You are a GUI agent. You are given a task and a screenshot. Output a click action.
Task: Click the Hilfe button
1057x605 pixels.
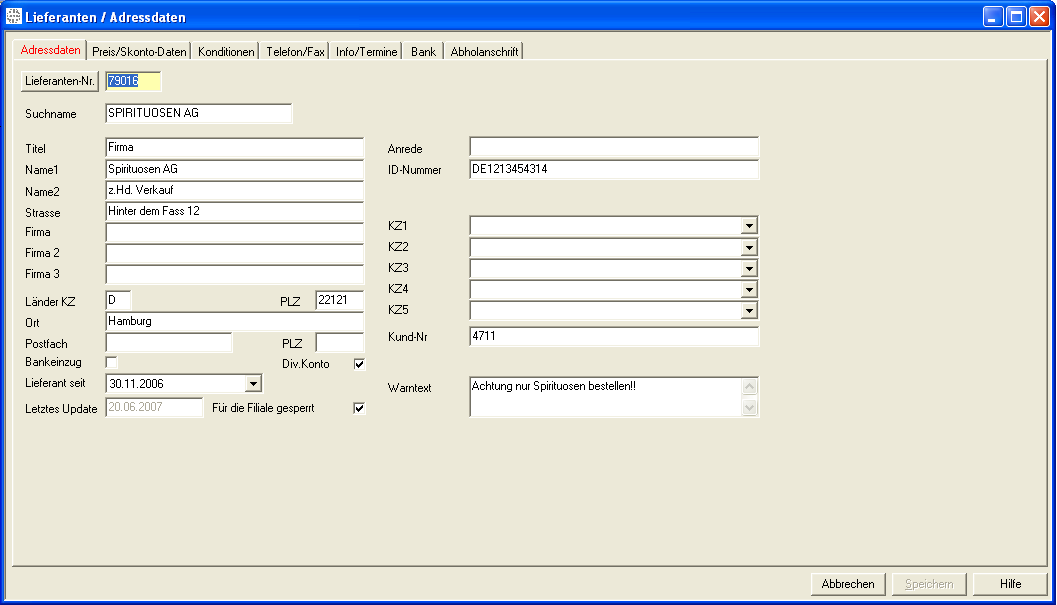click(1010, 584)
